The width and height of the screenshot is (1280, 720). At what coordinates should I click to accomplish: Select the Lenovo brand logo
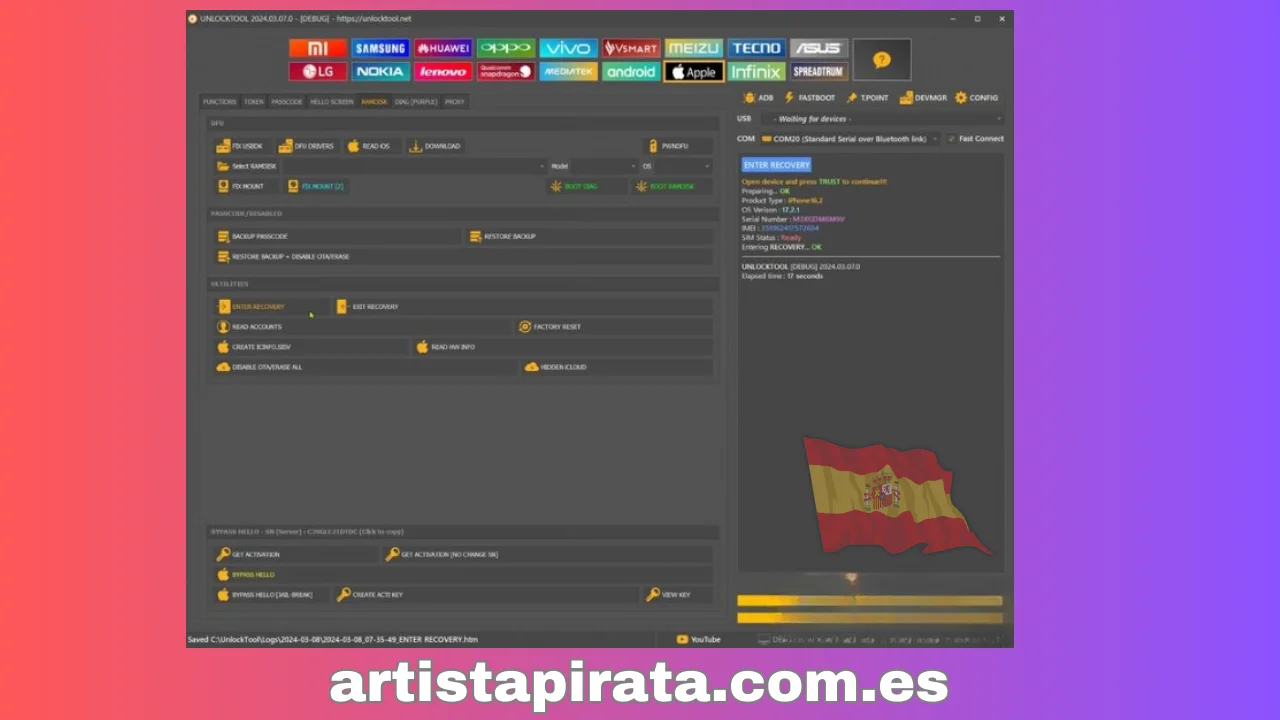pos(443,72)
